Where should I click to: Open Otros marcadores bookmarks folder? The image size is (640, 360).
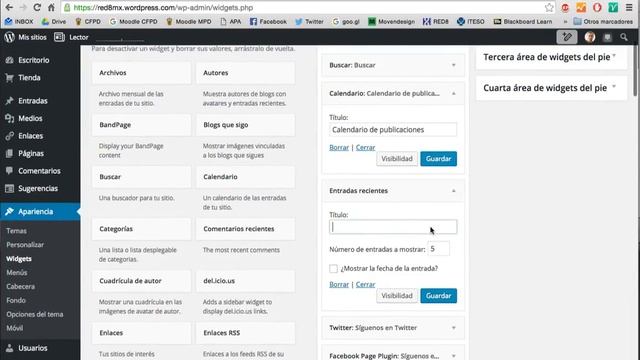point(603,21)
